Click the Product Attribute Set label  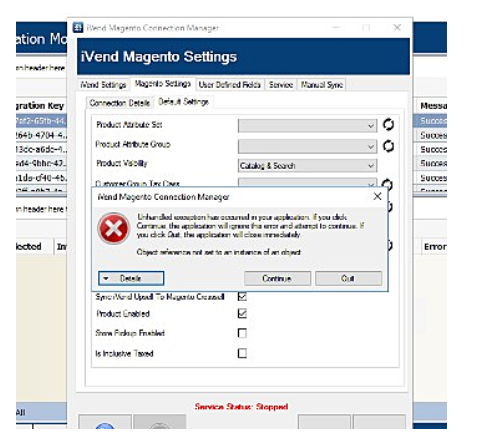coord(129,125)
